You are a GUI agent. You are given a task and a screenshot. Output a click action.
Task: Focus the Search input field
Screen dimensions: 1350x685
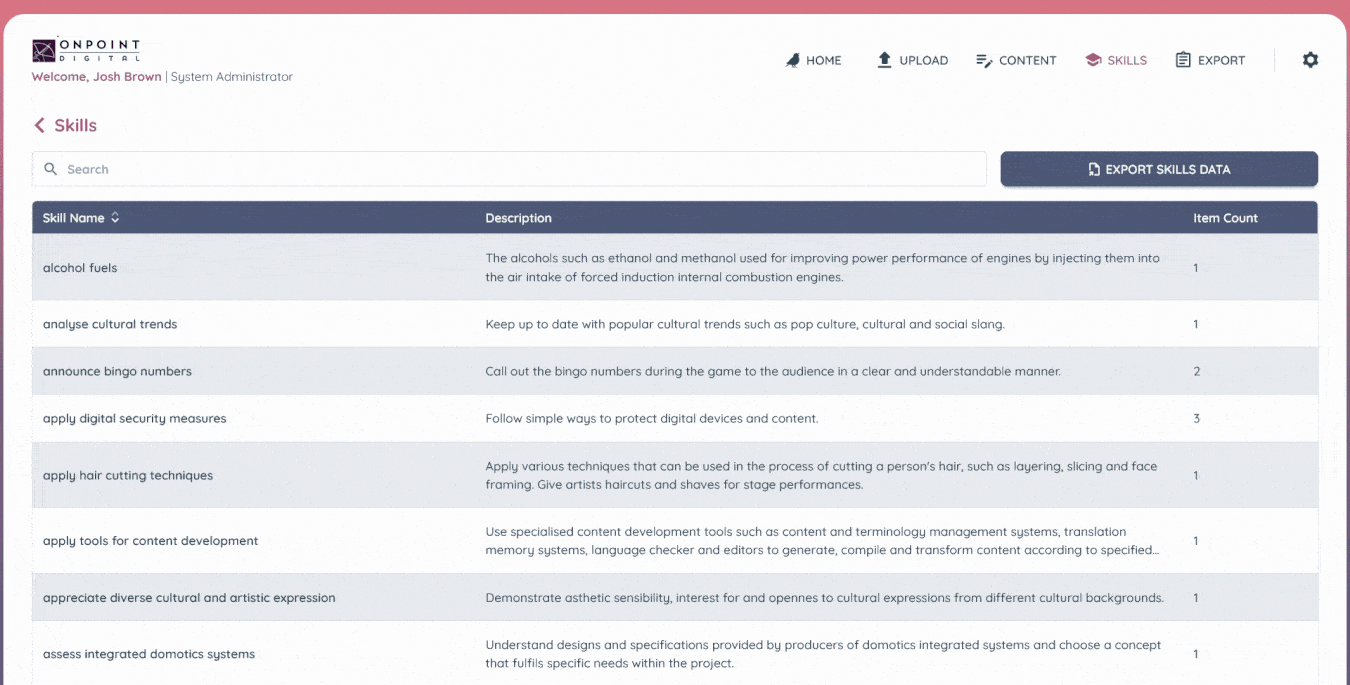[x=520, y=169]
